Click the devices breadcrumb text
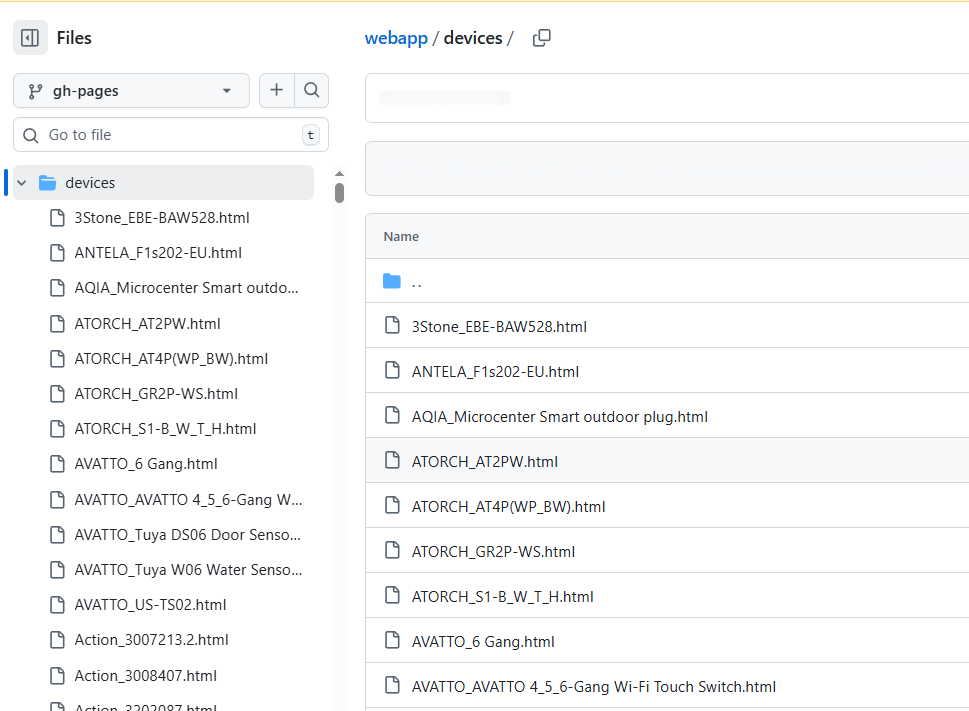Image resolution: width=969 pixels, height=711 pixels. coord(473,38)
